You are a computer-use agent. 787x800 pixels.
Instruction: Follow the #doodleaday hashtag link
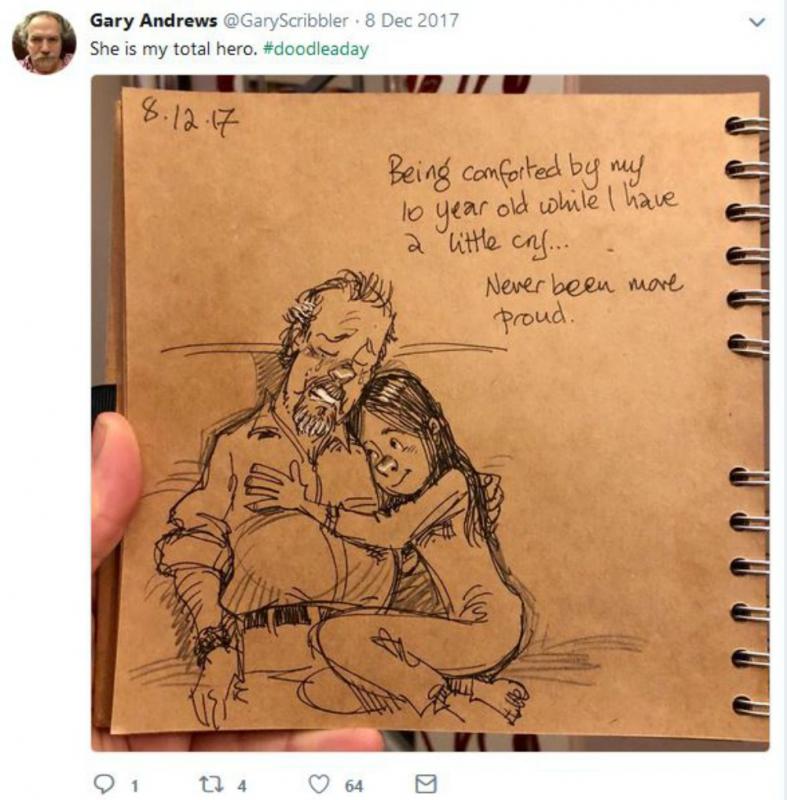tap(316, 49)
